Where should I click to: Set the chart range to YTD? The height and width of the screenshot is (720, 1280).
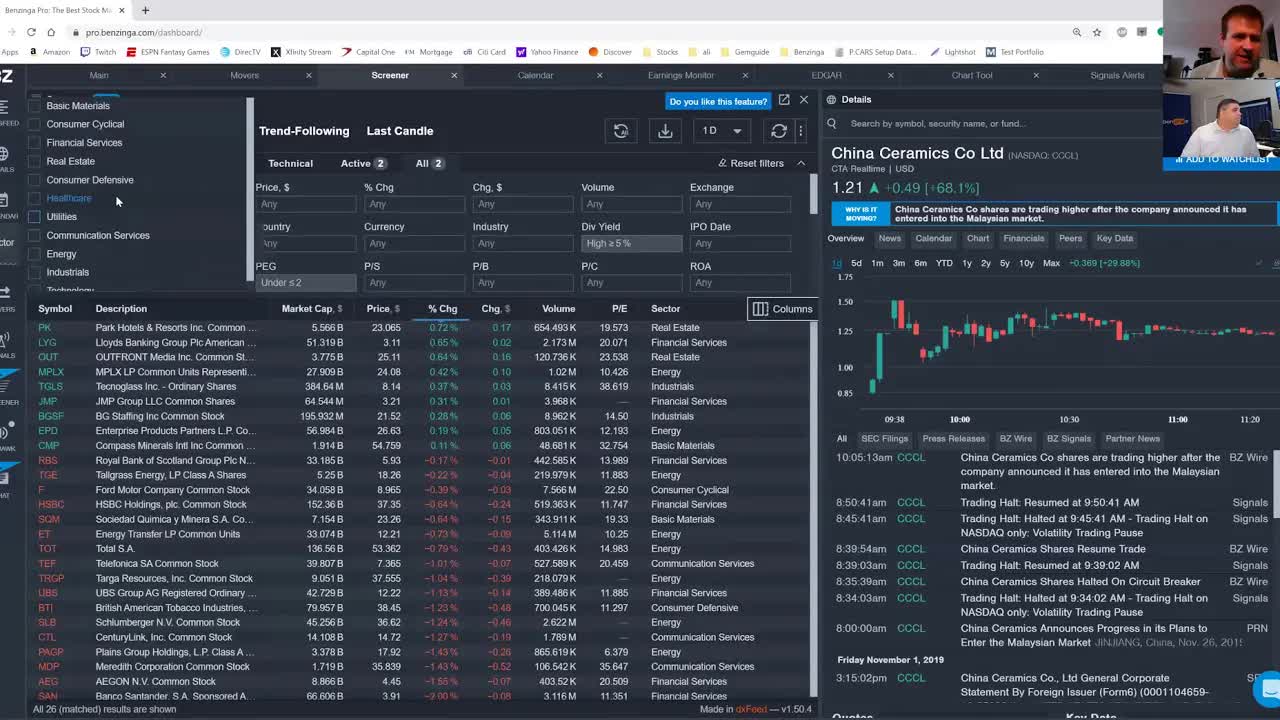(x=944, y=263)
